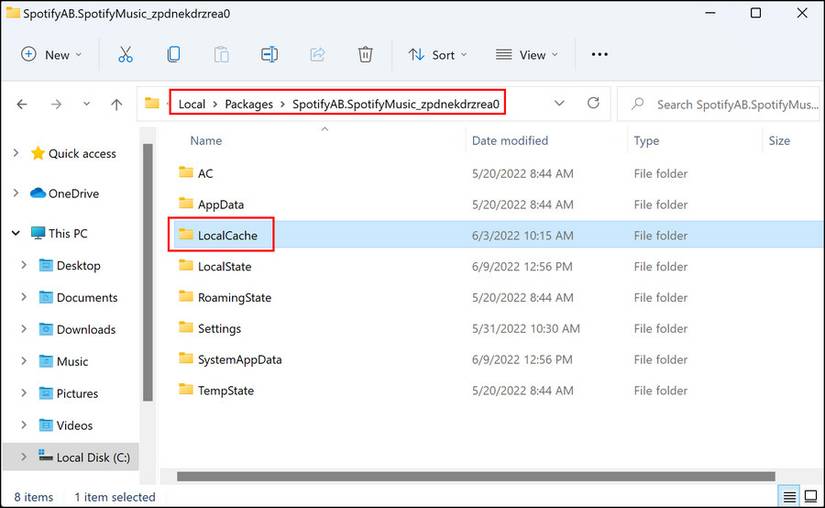The width and height of the screenshot is (825, 508).
Task: Cut the selected item with scissors icon
Action: (125, 55)
